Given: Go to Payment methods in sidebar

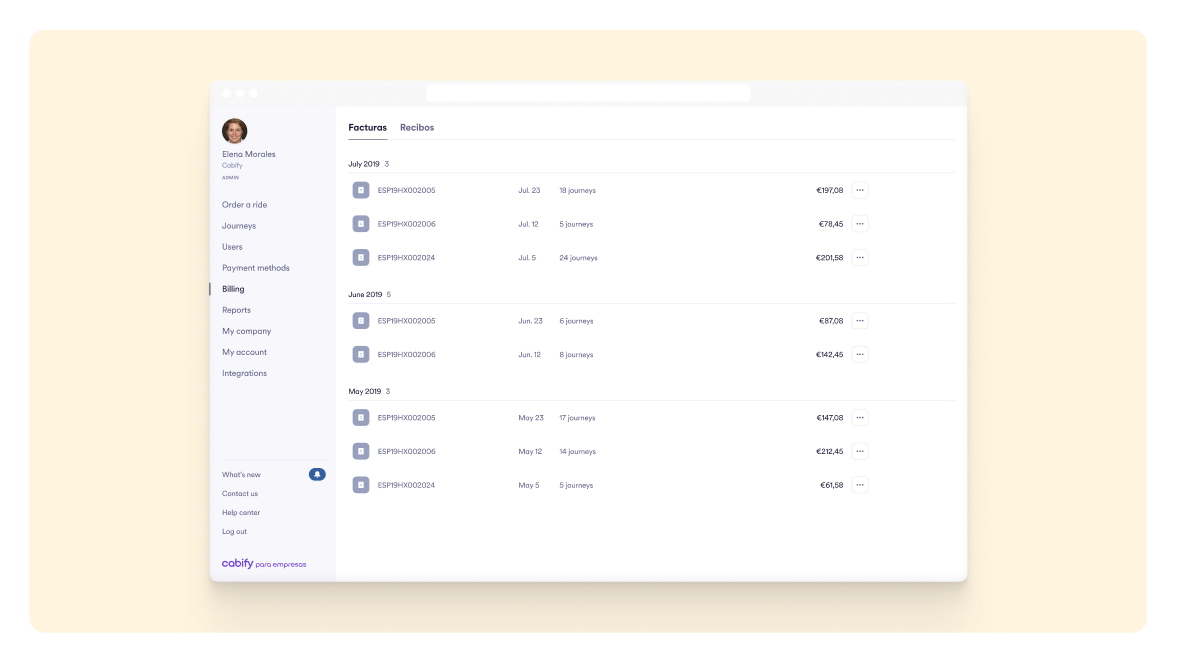Looking at the screenshot, I should [256, 268].
